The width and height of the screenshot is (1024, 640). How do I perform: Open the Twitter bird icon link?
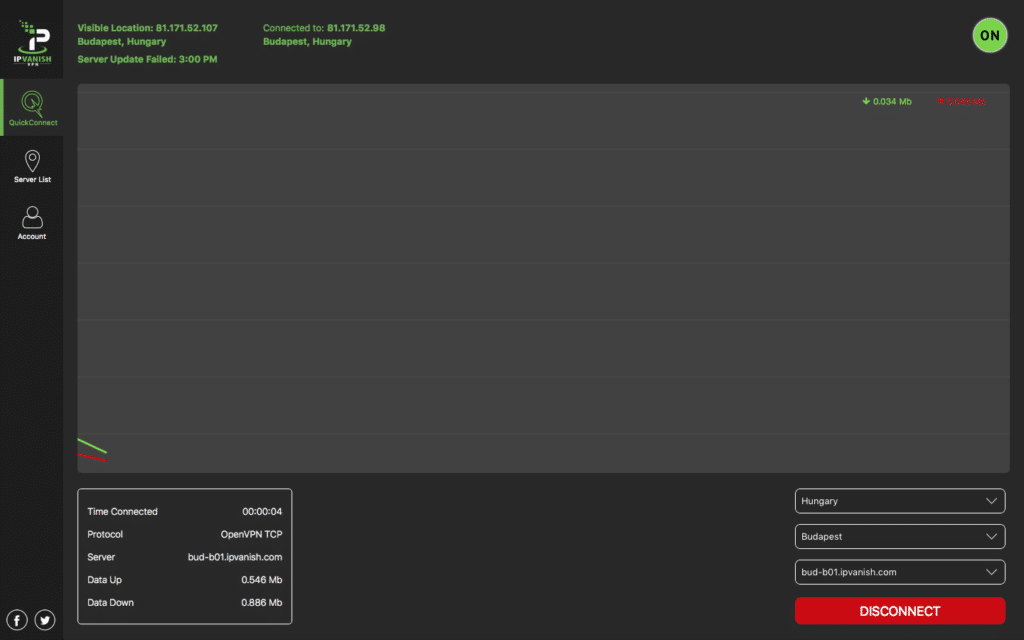click(45, 620)
